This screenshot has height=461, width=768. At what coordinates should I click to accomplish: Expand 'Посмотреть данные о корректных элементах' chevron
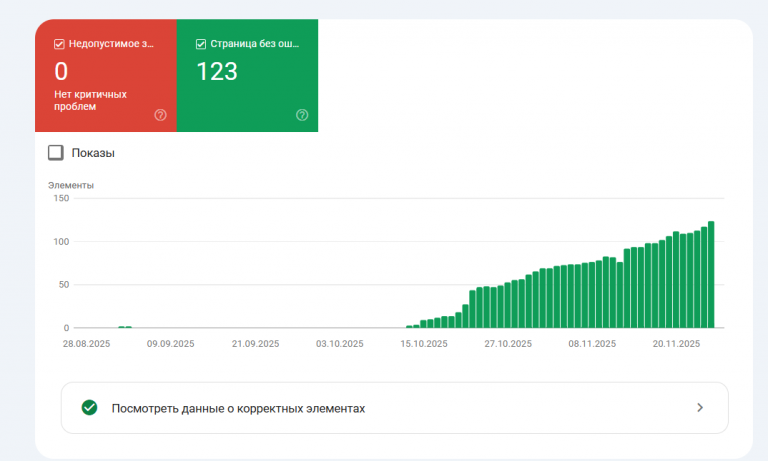[x=700, y=408]
